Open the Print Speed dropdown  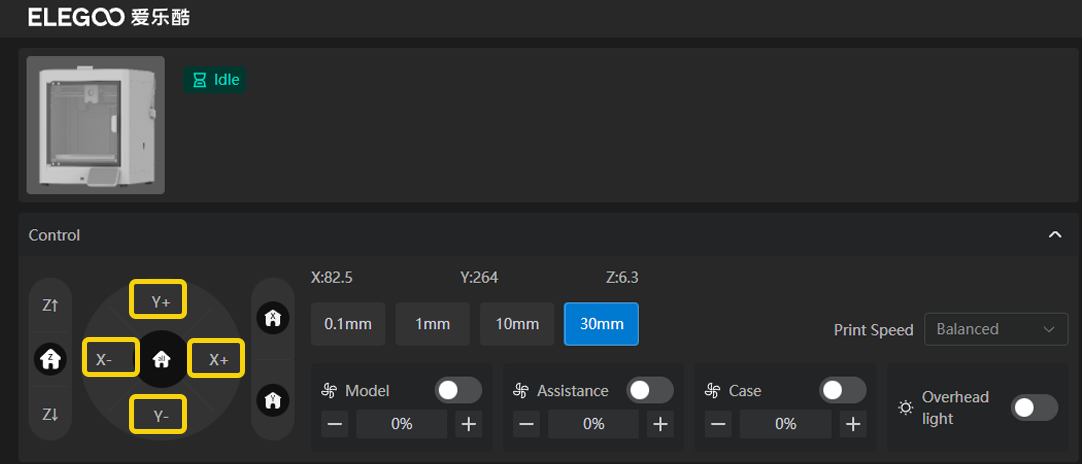click(995, 329)
